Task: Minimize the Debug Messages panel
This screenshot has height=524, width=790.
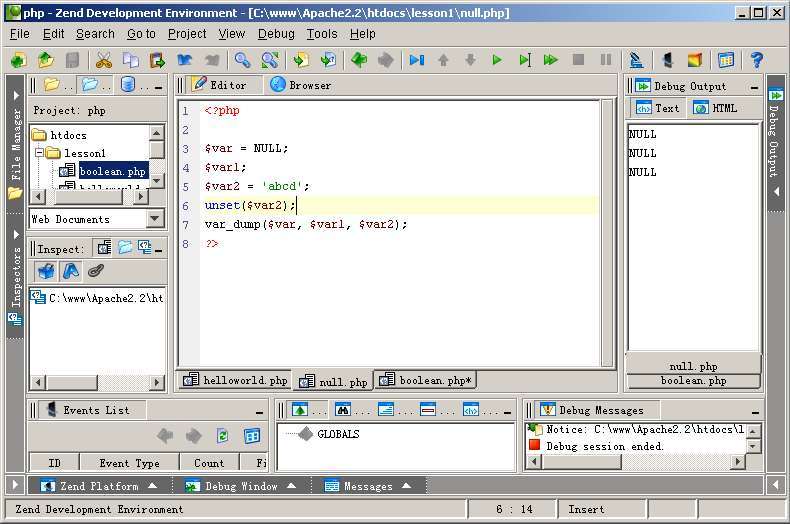Action: [x=755, y=412]
